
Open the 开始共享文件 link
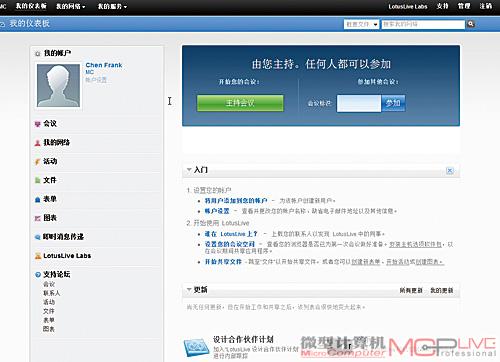coord(223,262)
